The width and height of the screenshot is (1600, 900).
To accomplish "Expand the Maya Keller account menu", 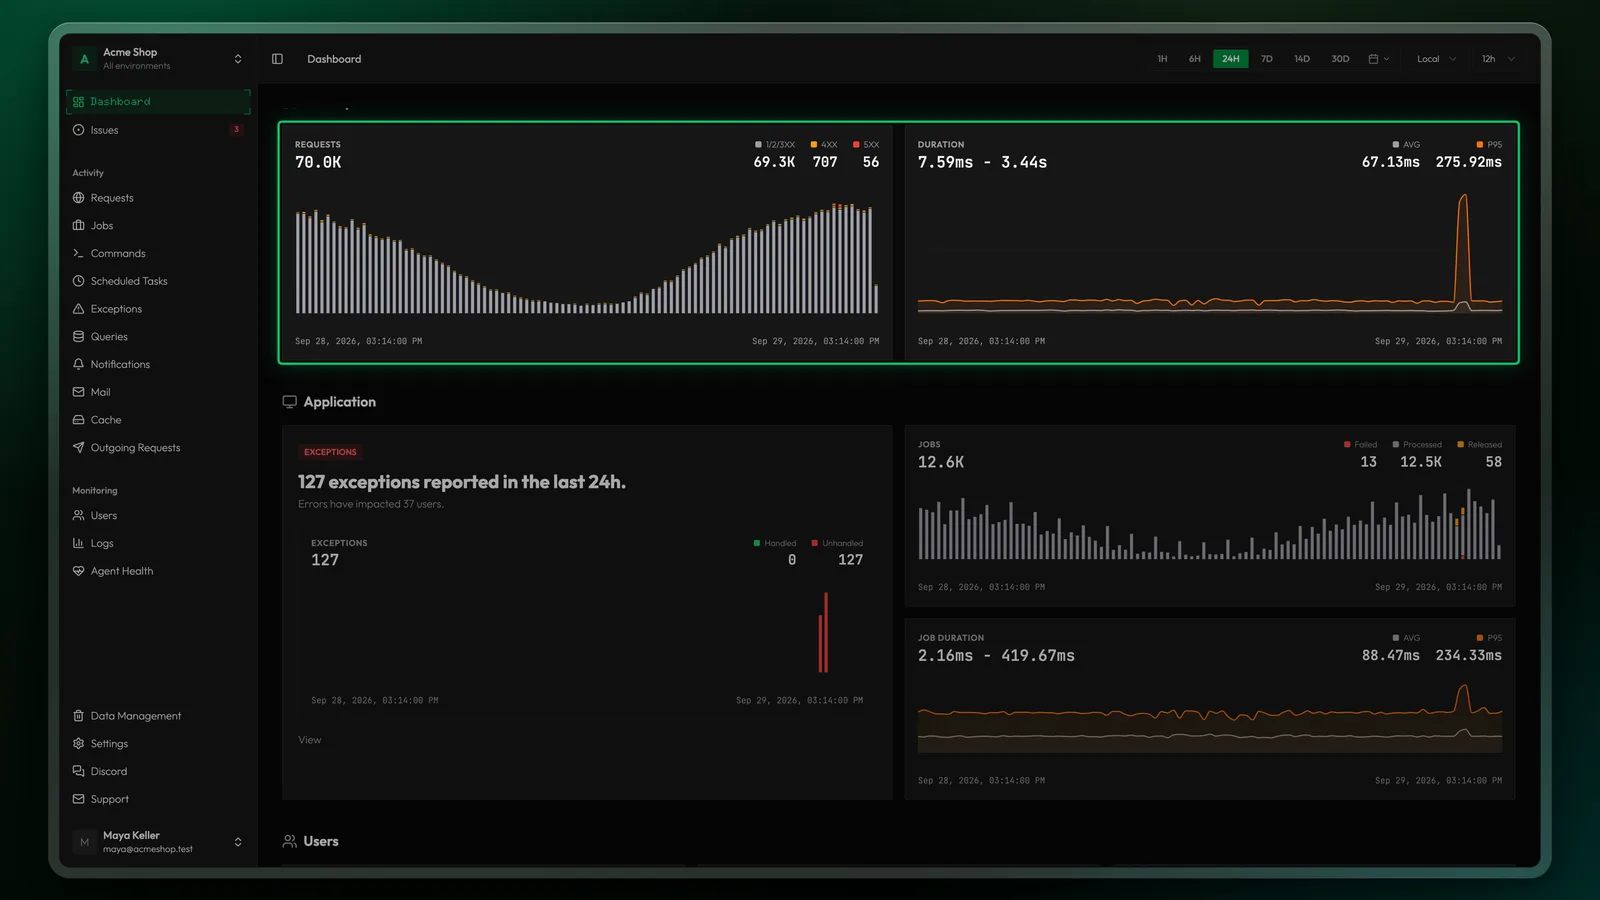I will pos(238,842).
